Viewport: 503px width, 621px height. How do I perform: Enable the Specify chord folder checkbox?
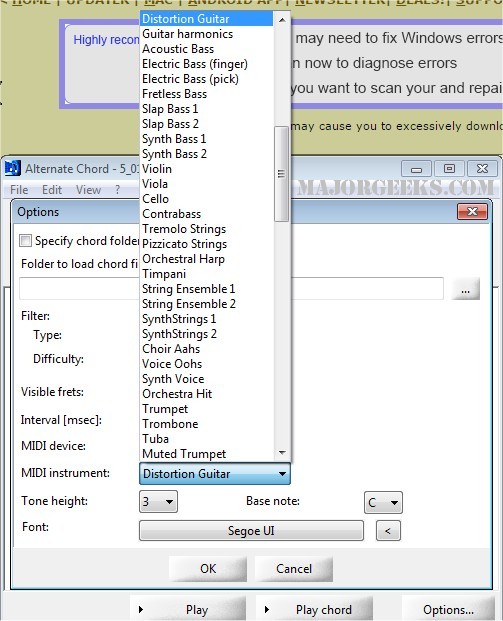click(x=25, y=240)
